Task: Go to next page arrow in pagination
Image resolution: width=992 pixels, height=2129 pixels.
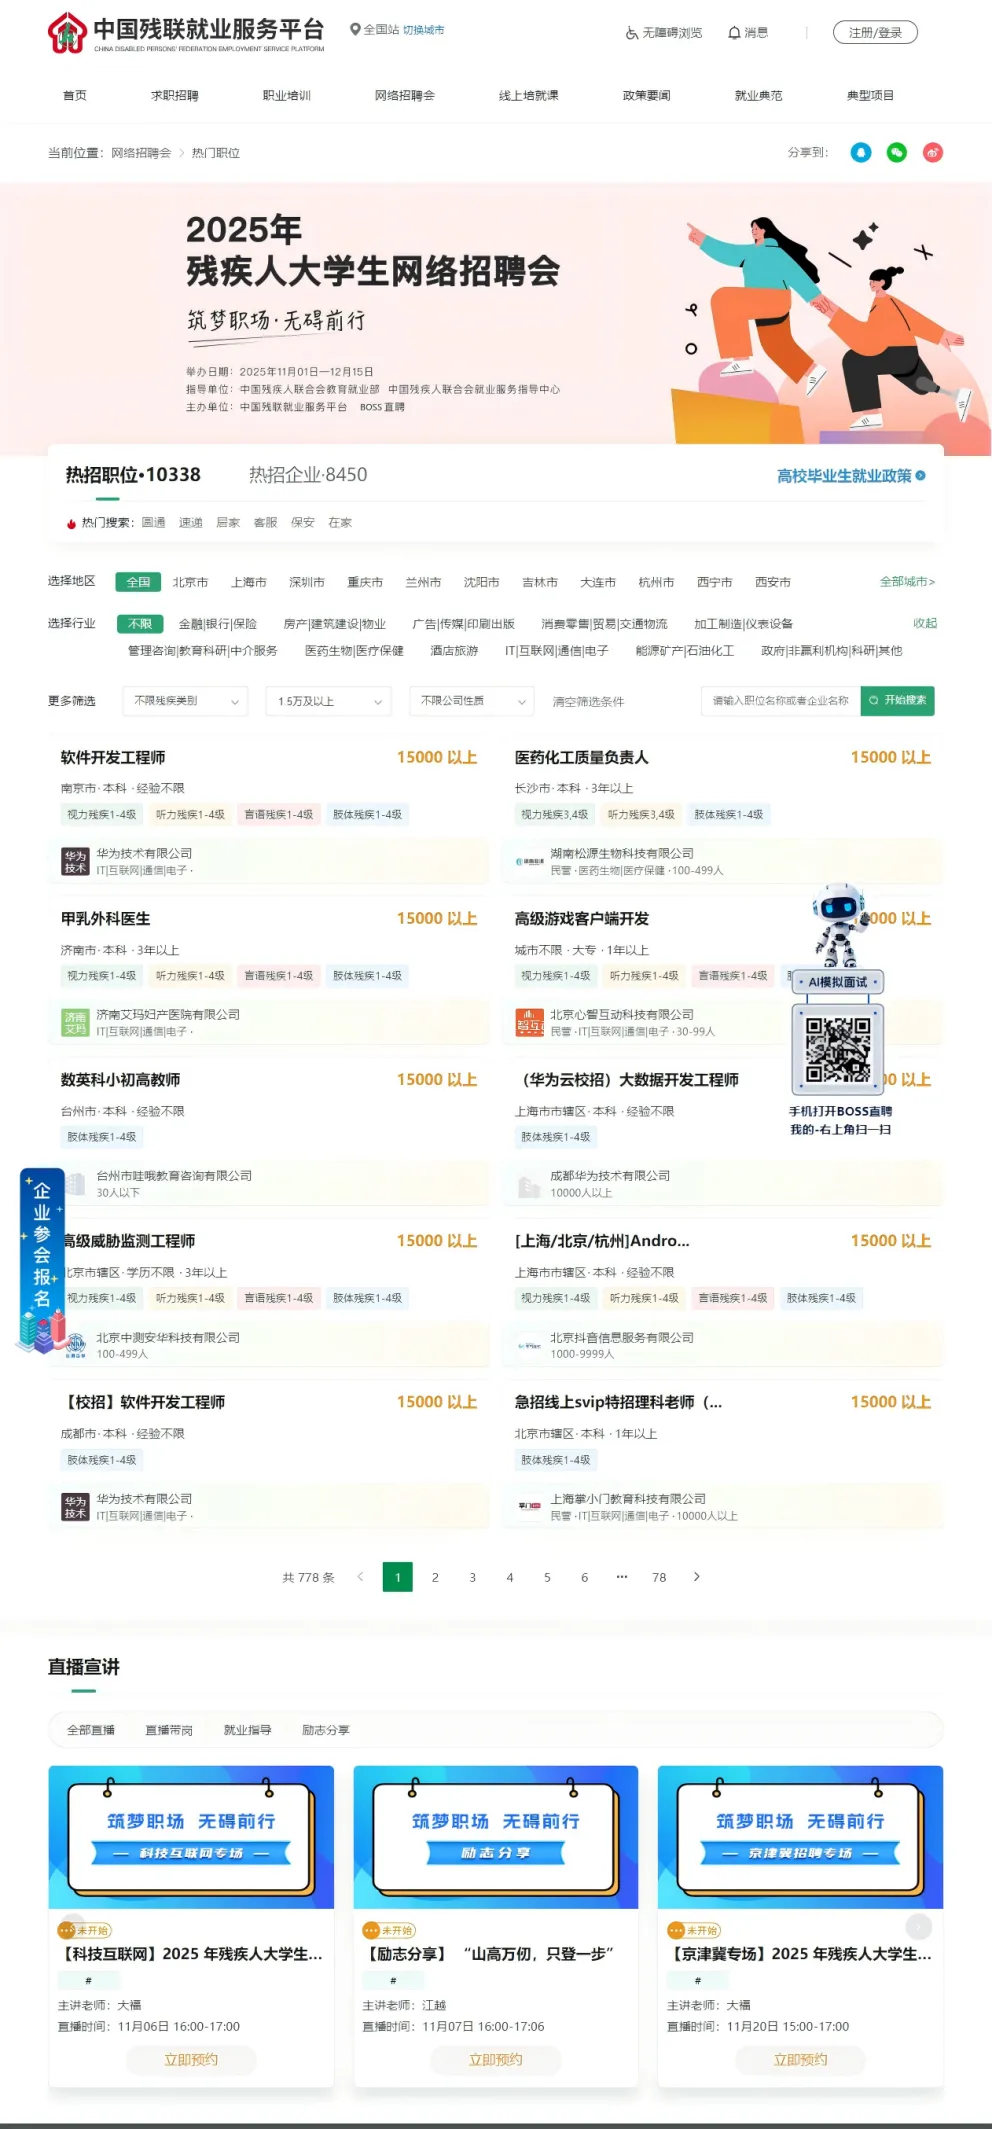Action: click(697, 1577)
